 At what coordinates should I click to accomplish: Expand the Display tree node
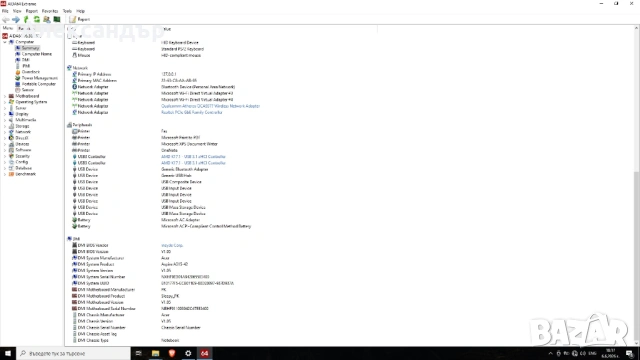pos(5,114)
